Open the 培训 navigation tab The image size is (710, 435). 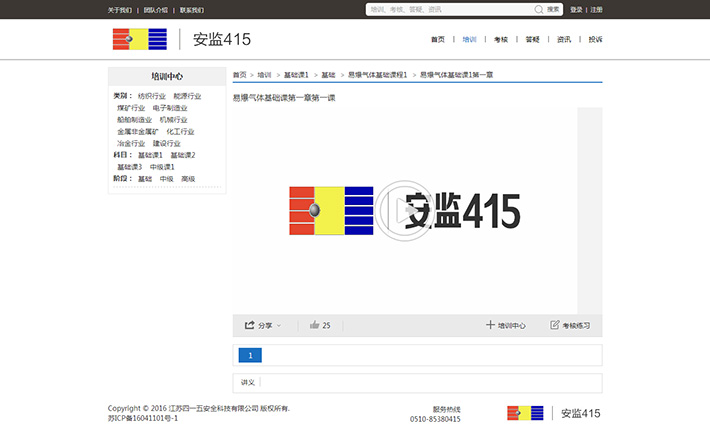(470, 39)
